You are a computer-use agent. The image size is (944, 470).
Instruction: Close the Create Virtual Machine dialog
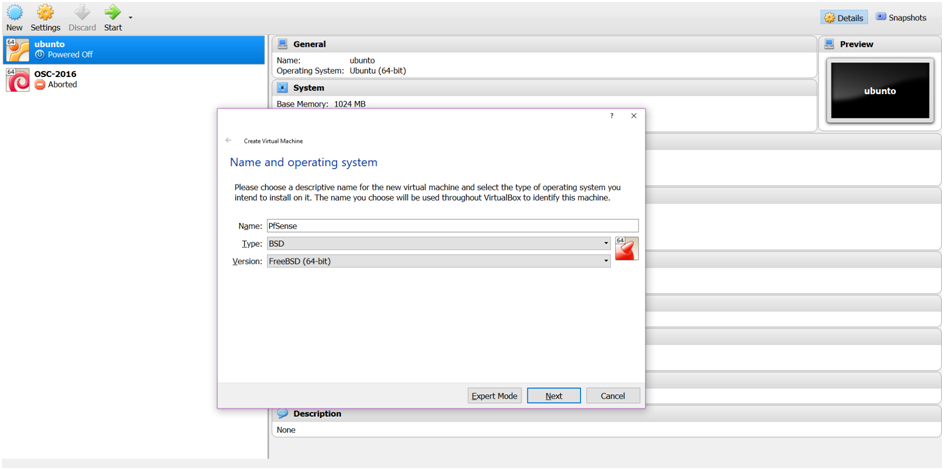[633, 116]
